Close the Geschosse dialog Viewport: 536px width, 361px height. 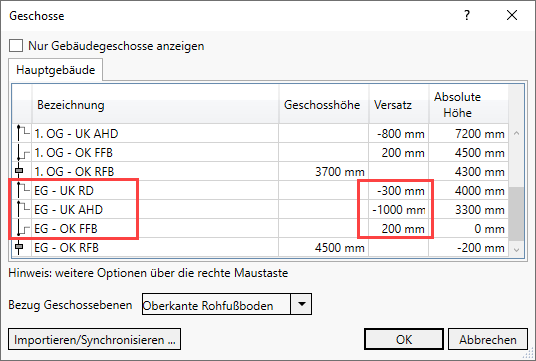[x=512, y=15]
